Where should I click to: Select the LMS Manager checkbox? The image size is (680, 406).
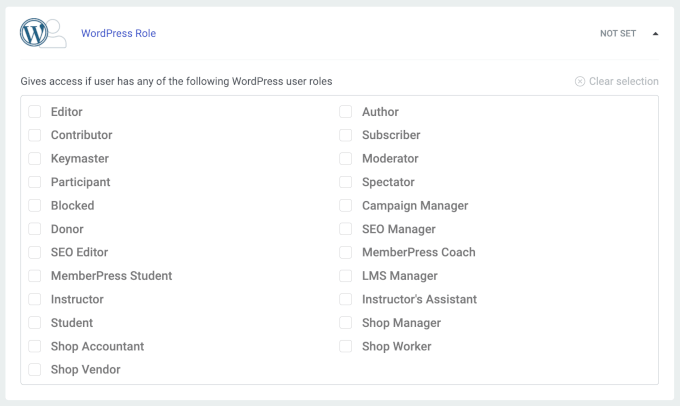[346, 276]
